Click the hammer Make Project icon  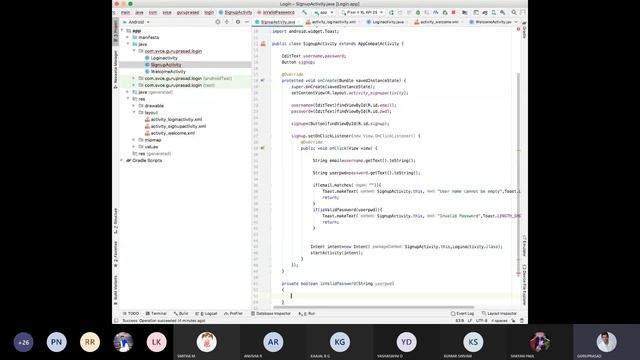coord(304,12)
